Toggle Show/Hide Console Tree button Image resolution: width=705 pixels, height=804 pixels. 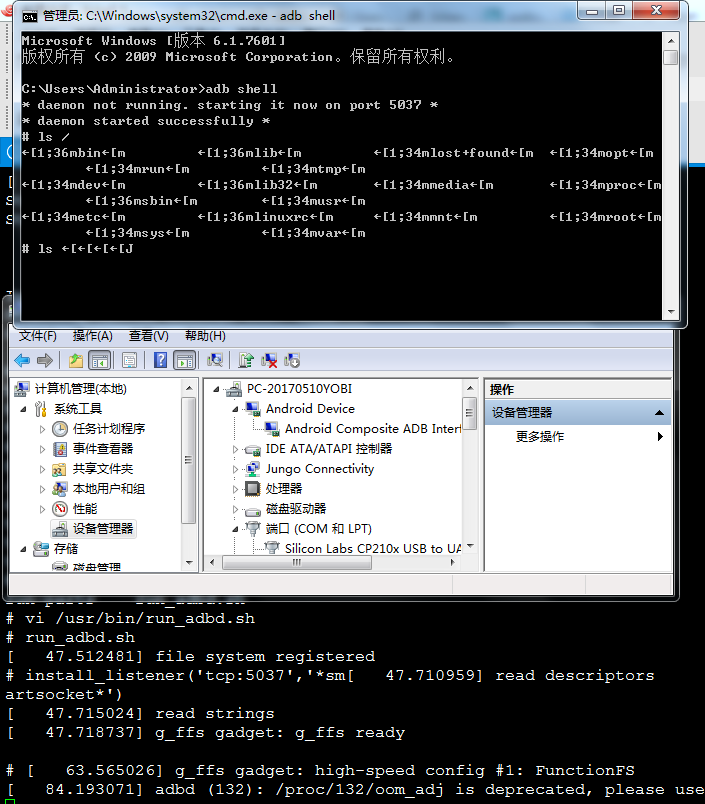(x=100, y=360)
